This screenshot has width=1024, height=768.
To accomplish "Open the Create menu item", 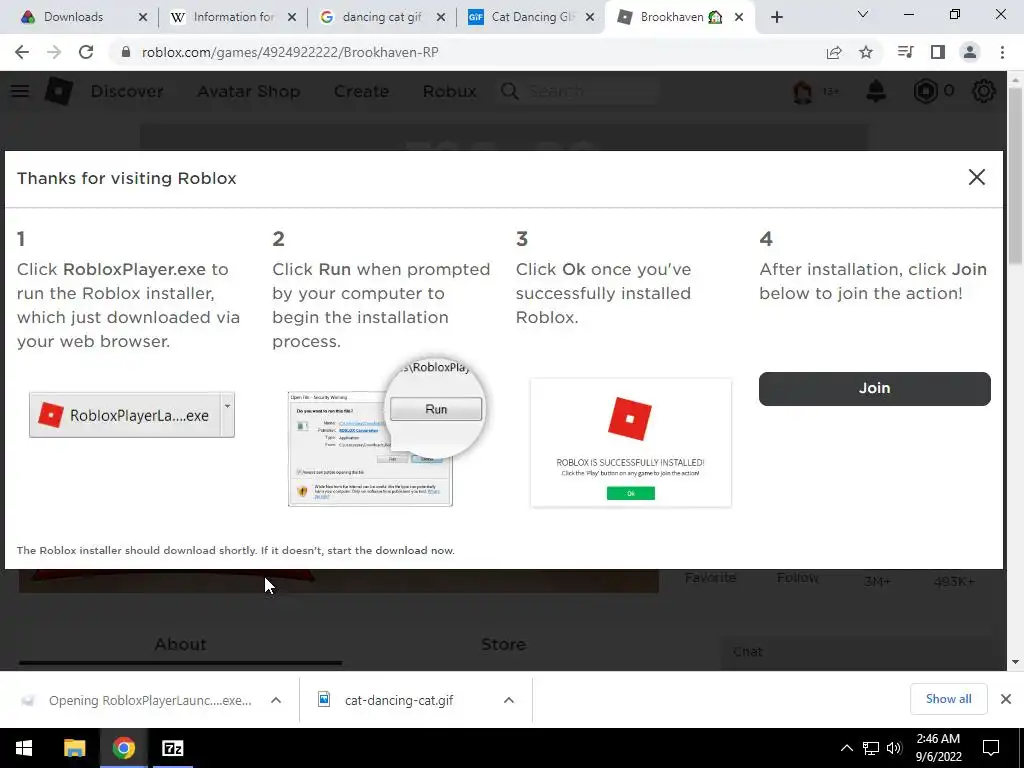I will [361, 91].
